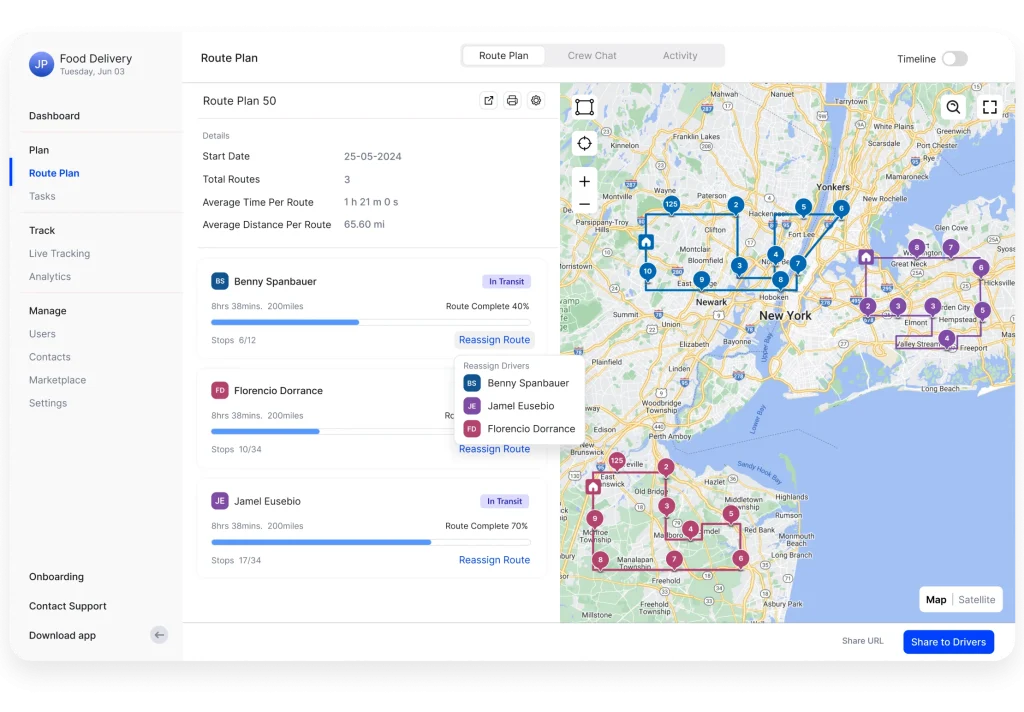Select purple stop marker 4

click(x=947, y=338)
